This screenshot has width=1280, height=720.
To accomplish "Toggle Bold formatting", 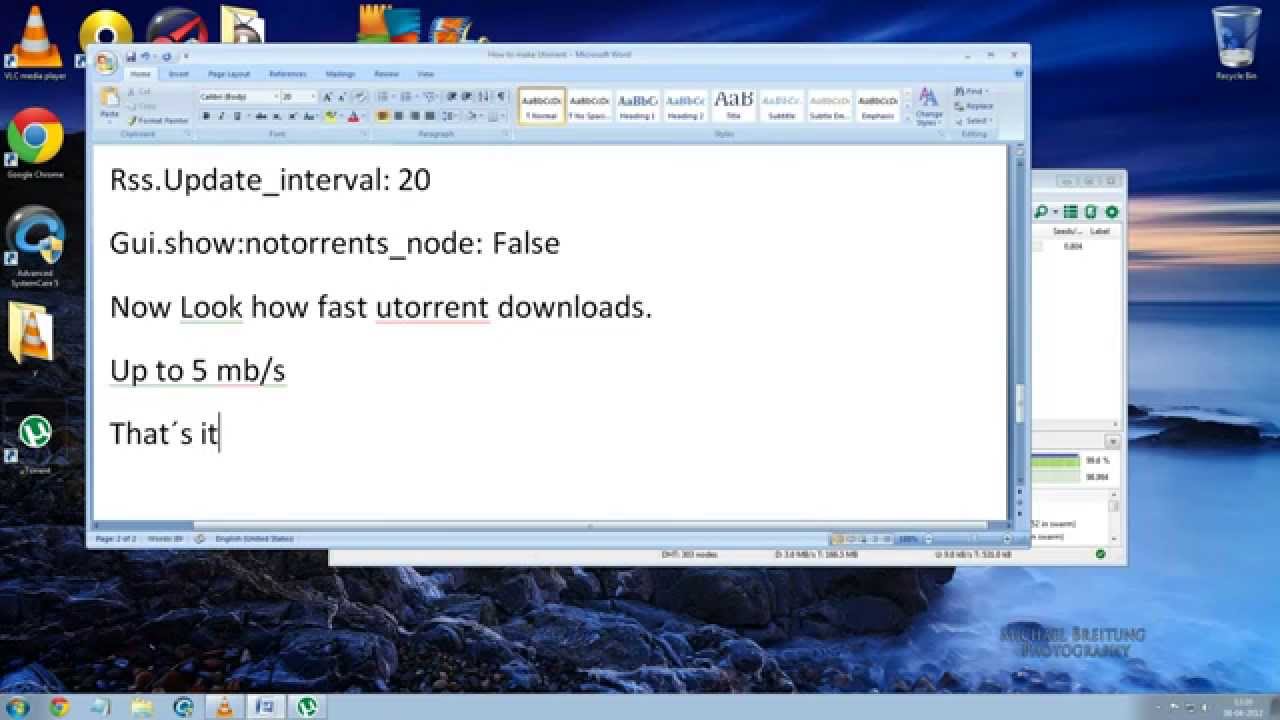I will coord(206,116).
